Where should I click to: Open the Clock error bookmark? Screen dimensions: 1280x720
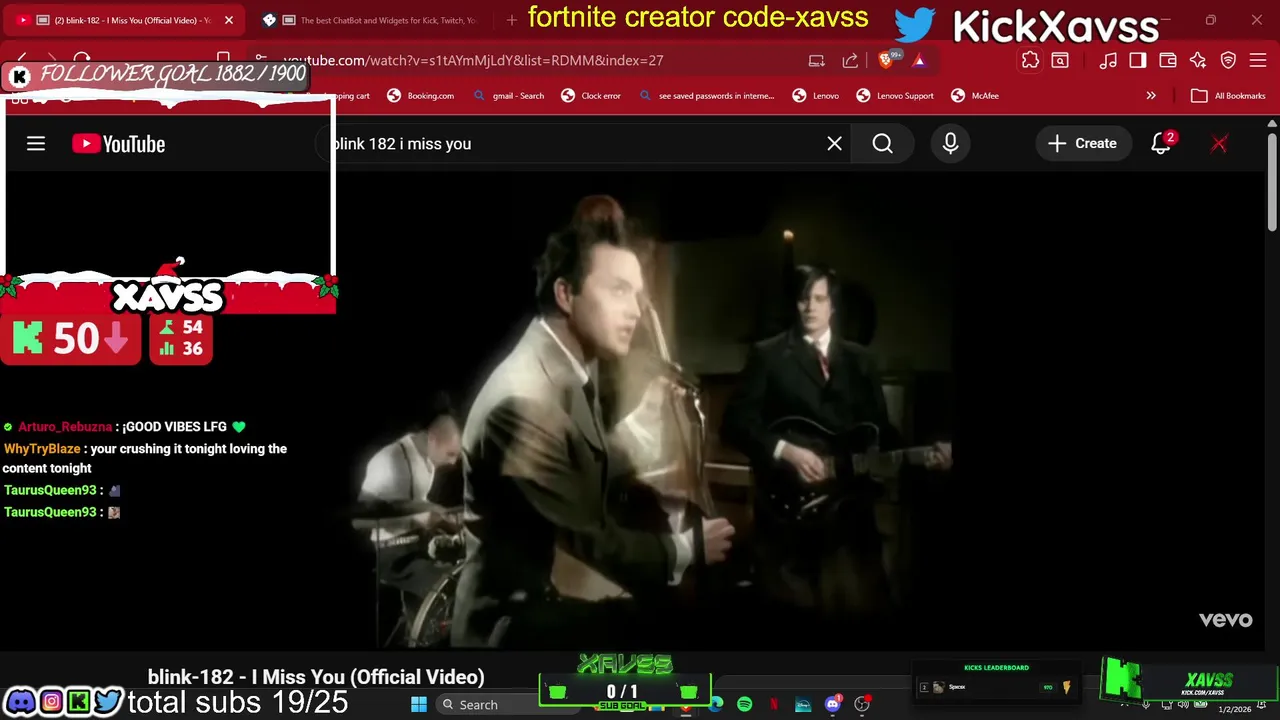coord(591,96)
